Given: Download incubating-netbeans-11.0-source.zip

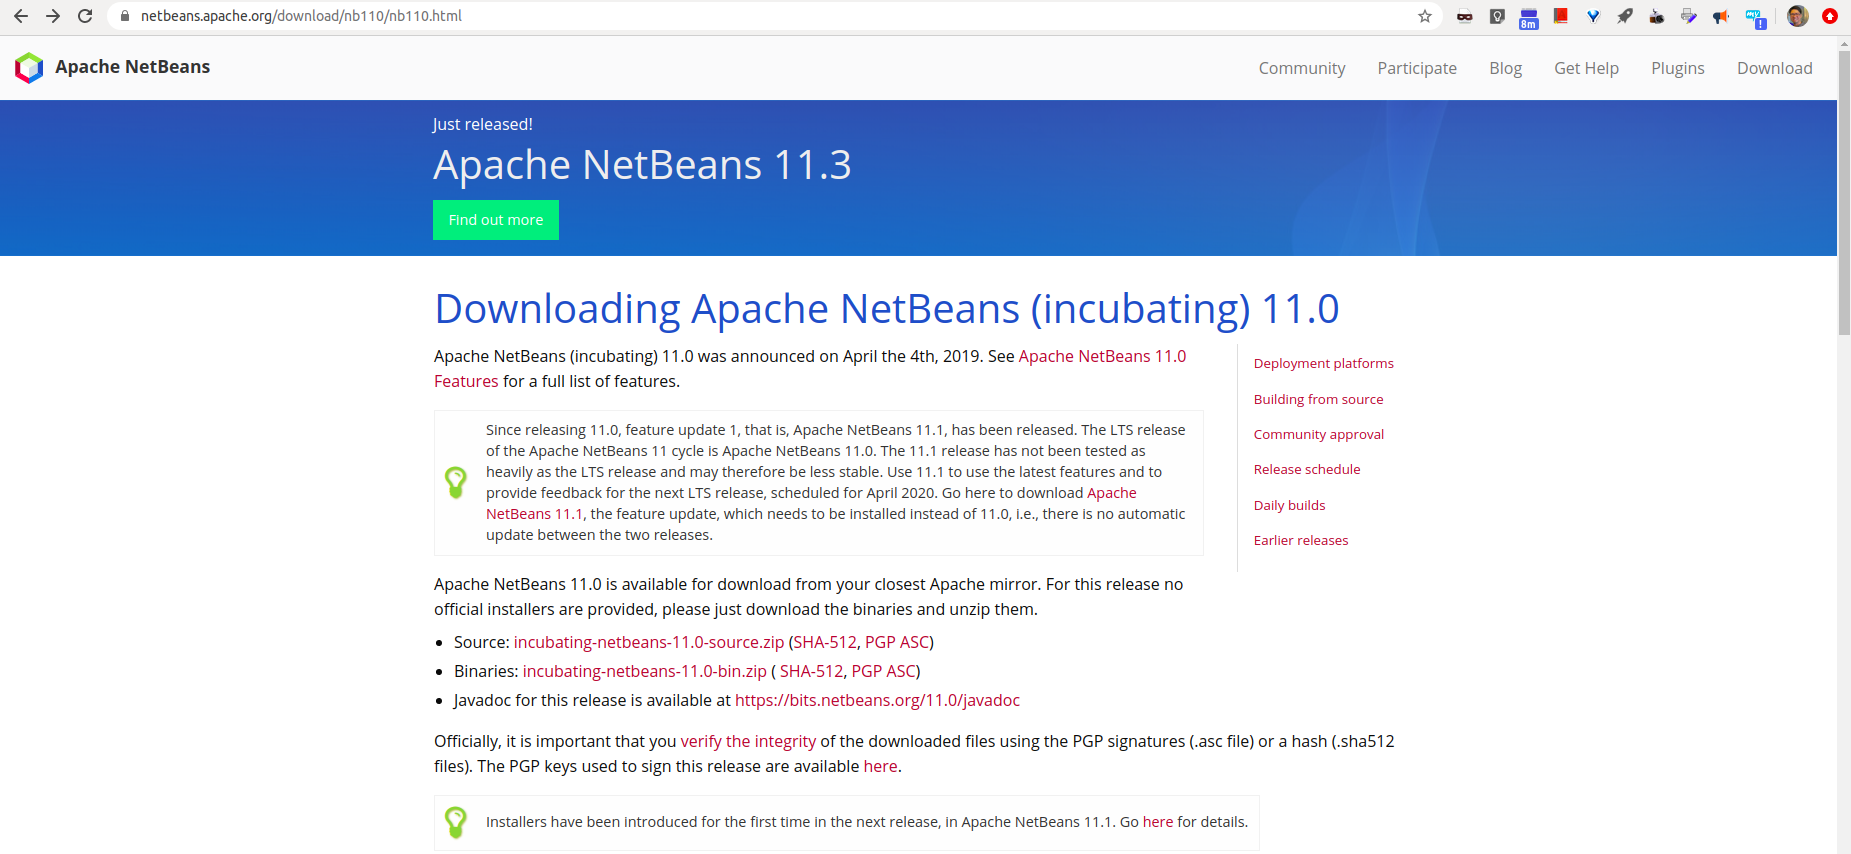Looking at the screenshot, I should (x=649, y=642).
